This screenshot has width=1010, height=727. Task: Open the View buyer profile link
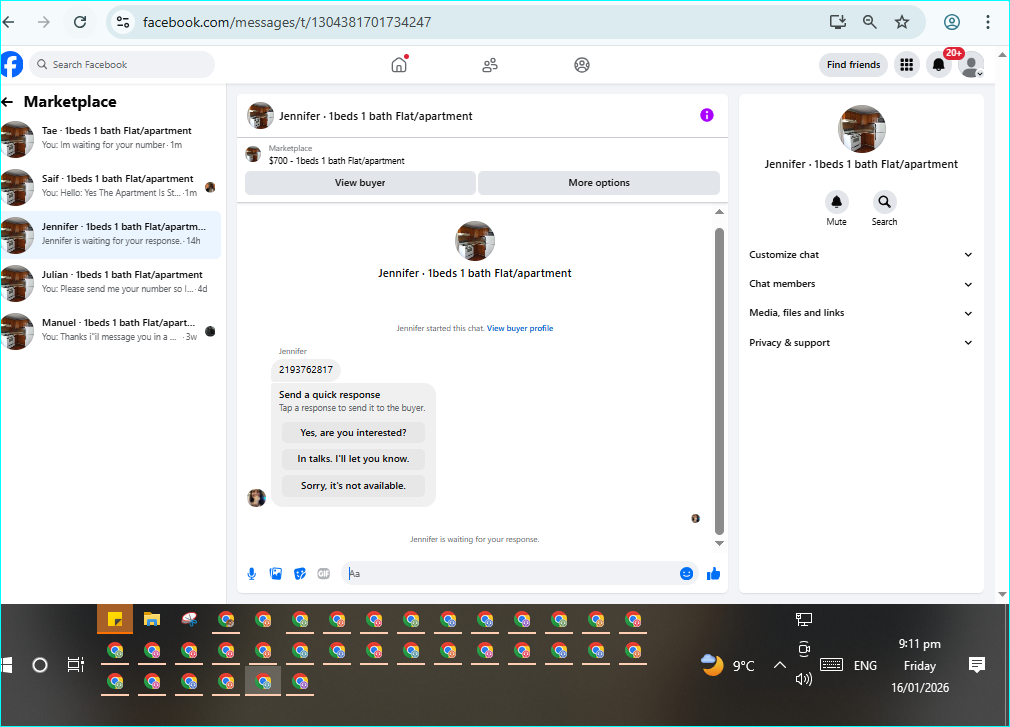pos(520,328)
